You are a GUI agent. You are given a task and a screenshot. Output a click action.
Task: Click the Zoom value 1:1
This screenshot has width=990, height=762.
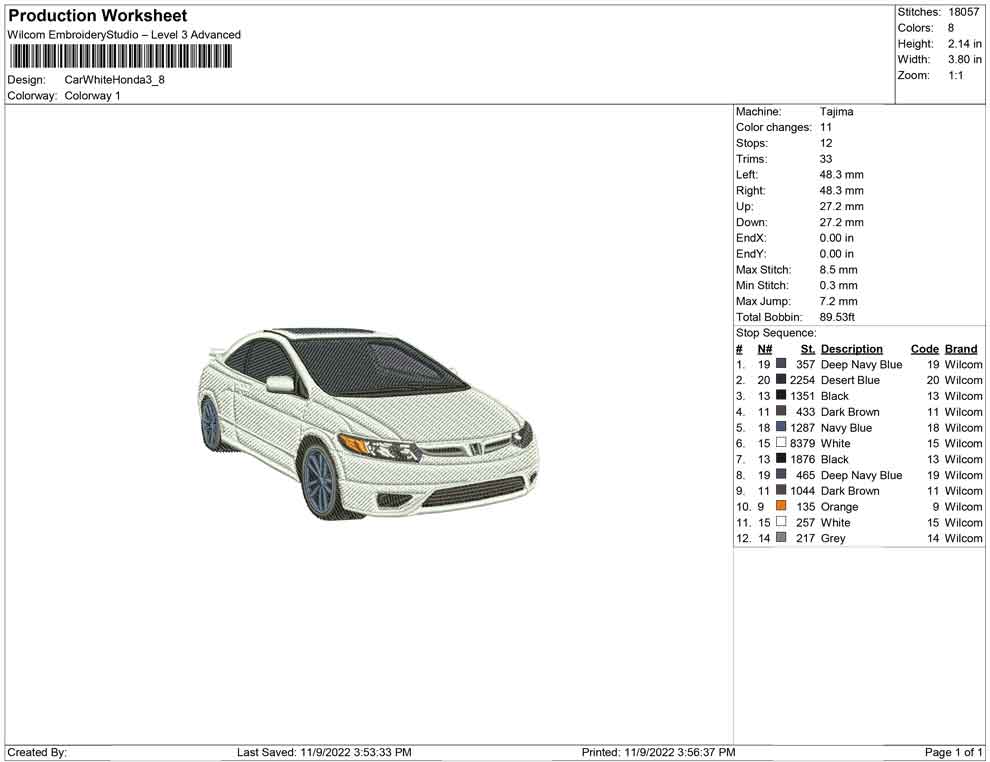(956, 75)
